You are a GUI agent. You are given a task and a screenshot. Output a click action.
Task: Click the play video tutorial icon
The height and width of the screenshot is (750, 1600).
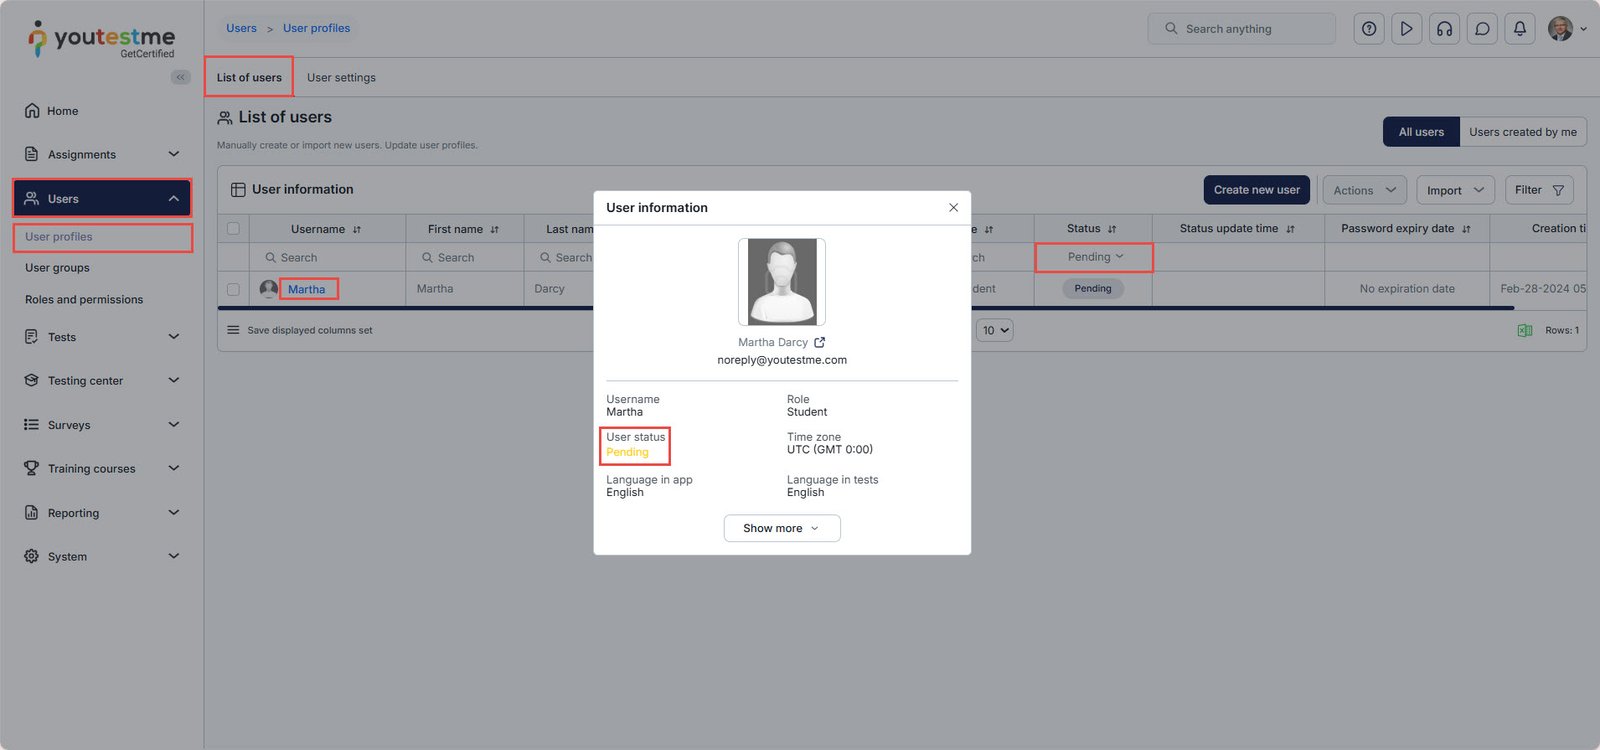click(1406, 29)
